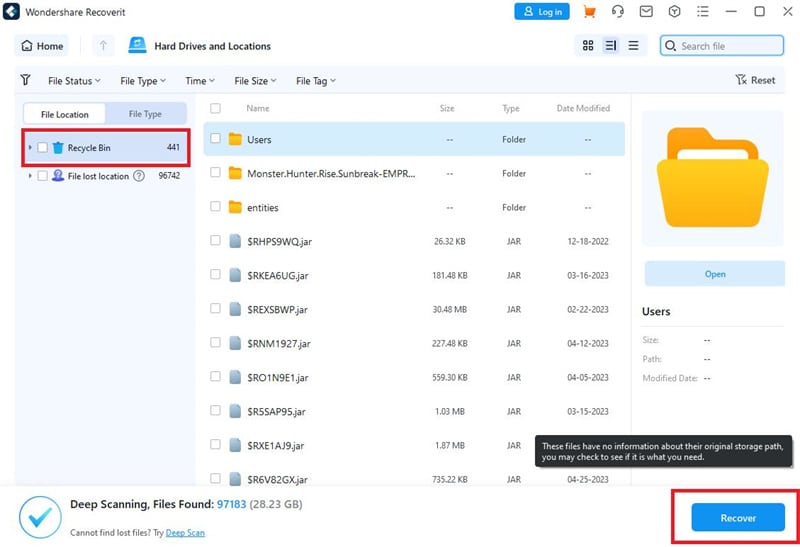Viewport: 800px width, 547px height.
Task: Toggle the select-all checkbox in header
Action: point(215,108)
